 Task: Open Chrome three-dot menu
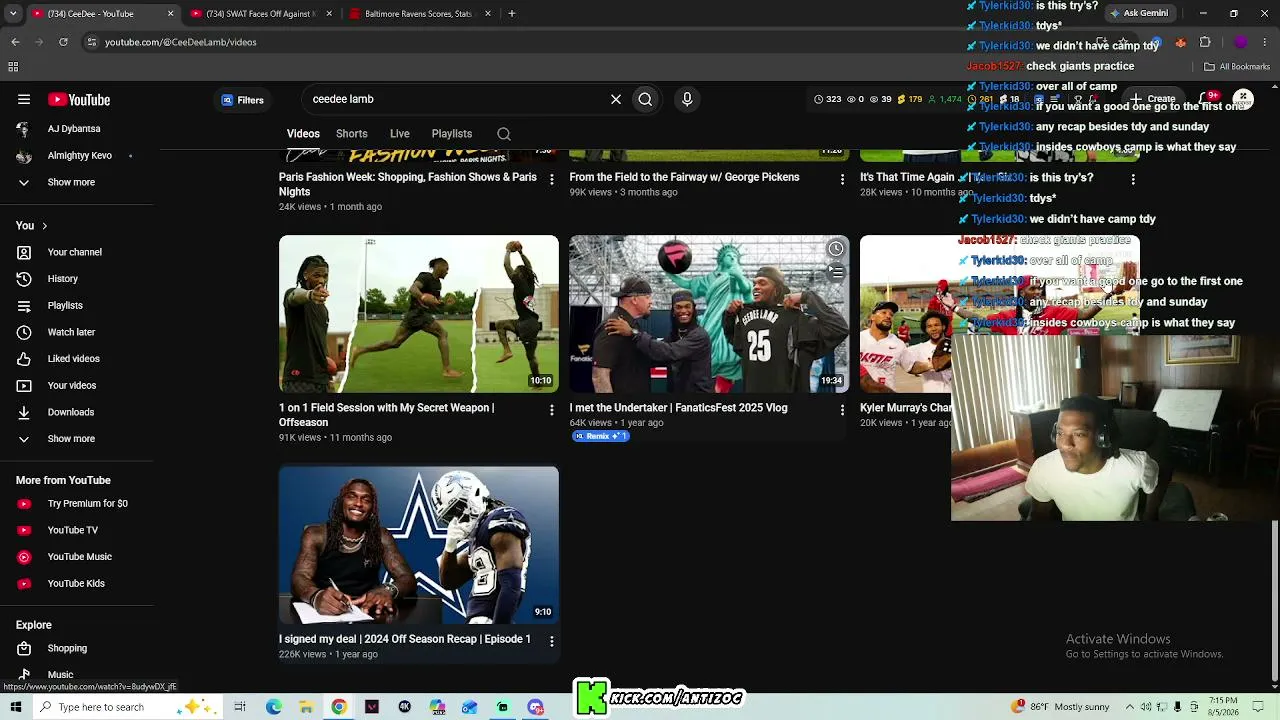pos(1266,42)
